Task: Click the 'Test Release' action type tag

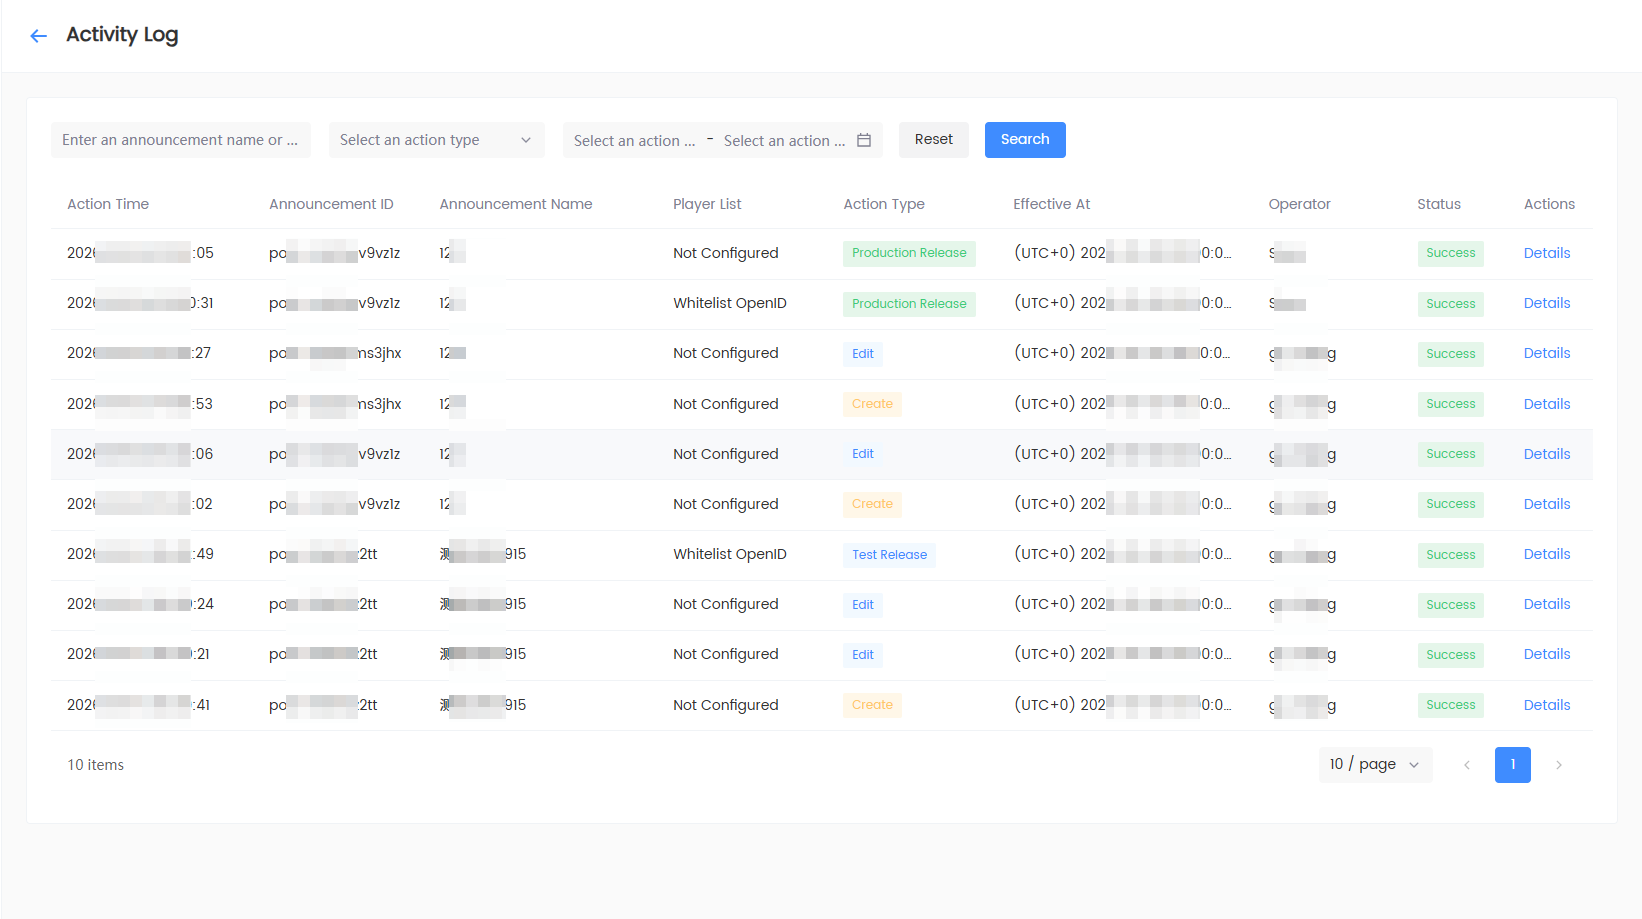Action: [x=889, y=555]
